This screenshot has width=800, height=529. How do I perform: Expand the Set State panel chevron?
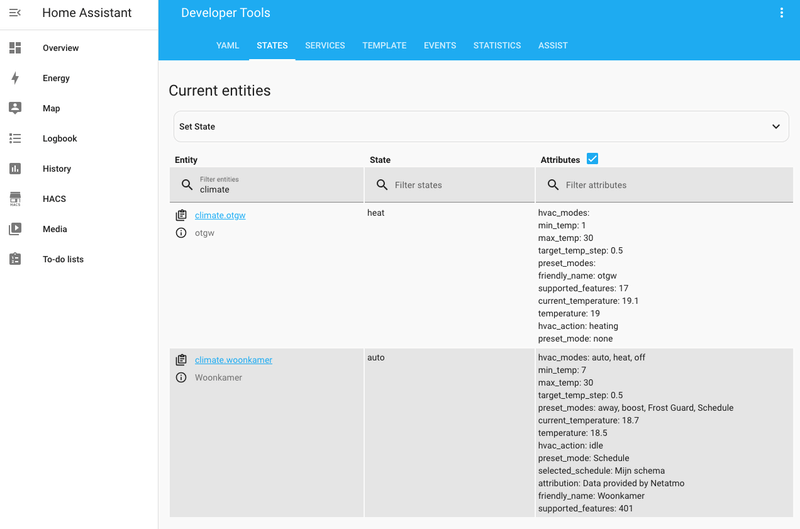[x=776, y=127]
